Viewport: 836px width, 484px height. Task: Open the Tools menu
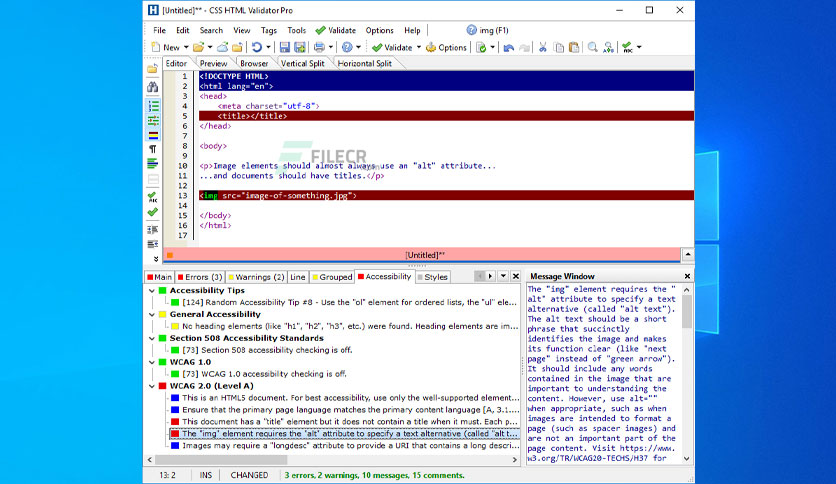click(x=296, y=30)
